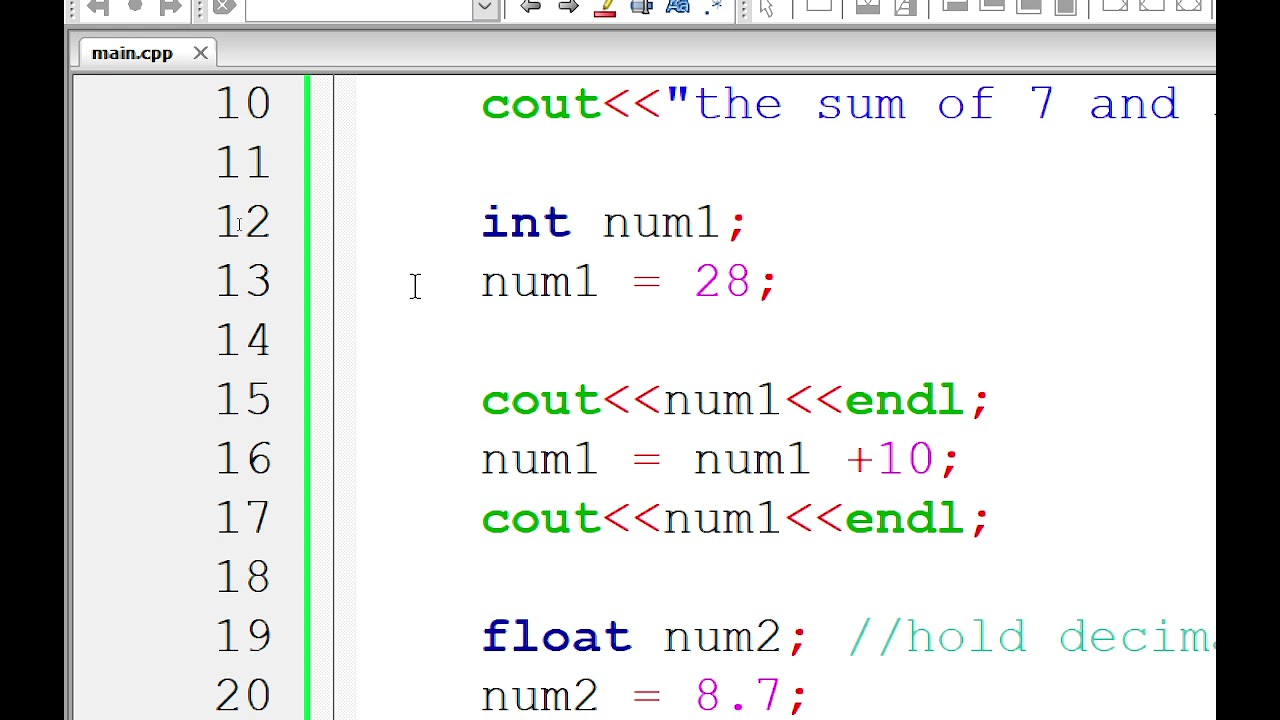Click line number 13 in the margin
1280x720 pixels.
[x=243, y=281]
